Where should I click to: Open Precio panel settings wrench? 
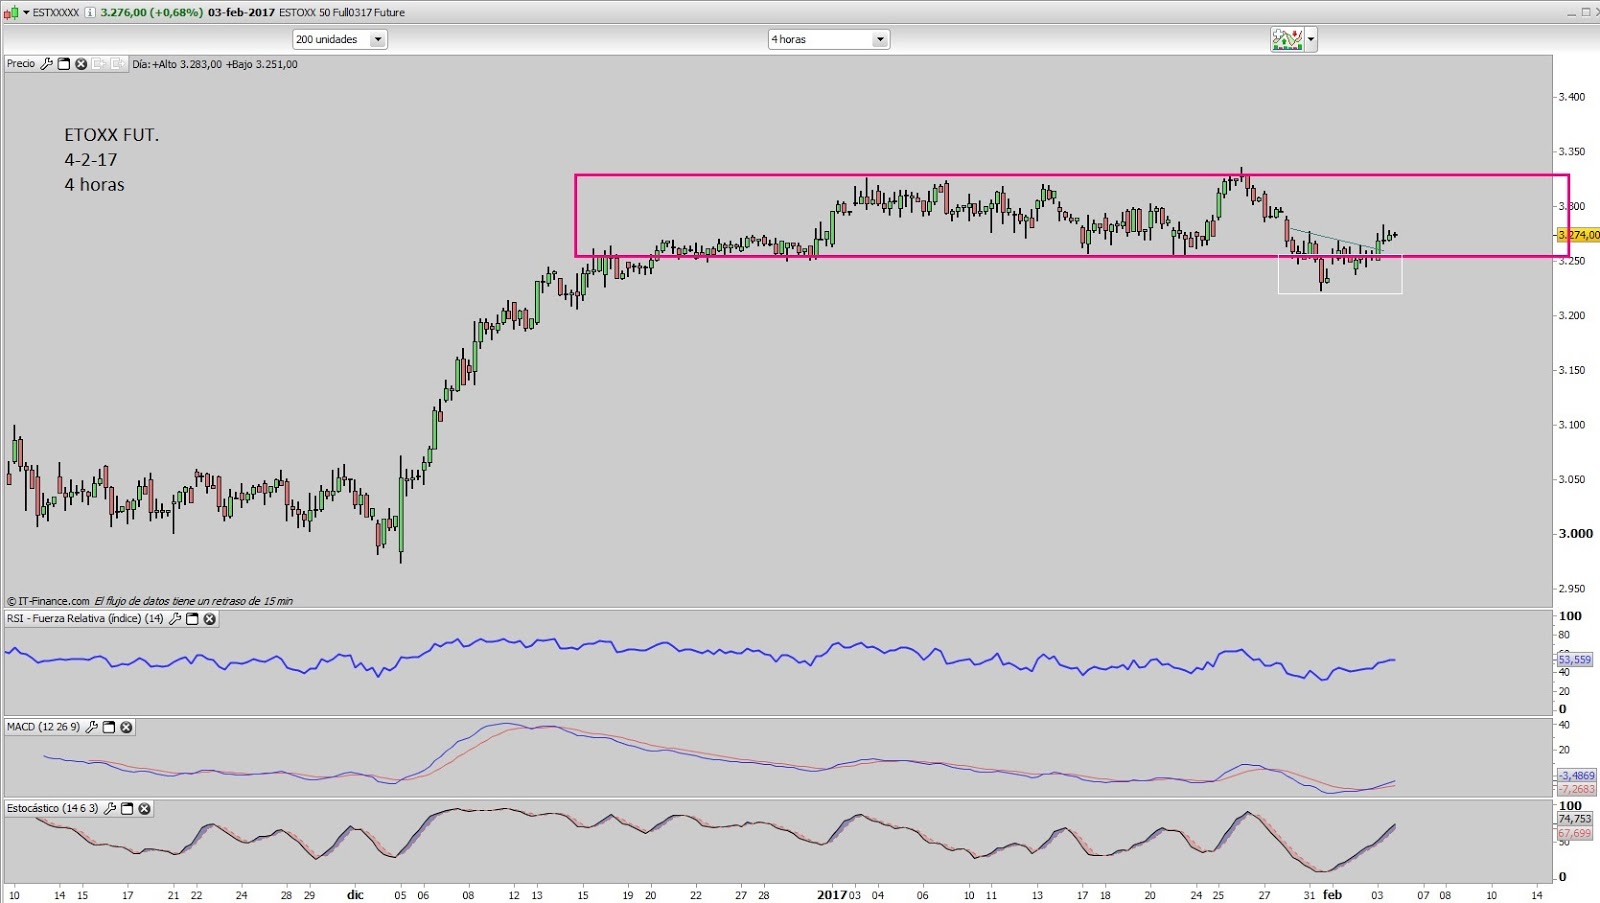[46, 64]
